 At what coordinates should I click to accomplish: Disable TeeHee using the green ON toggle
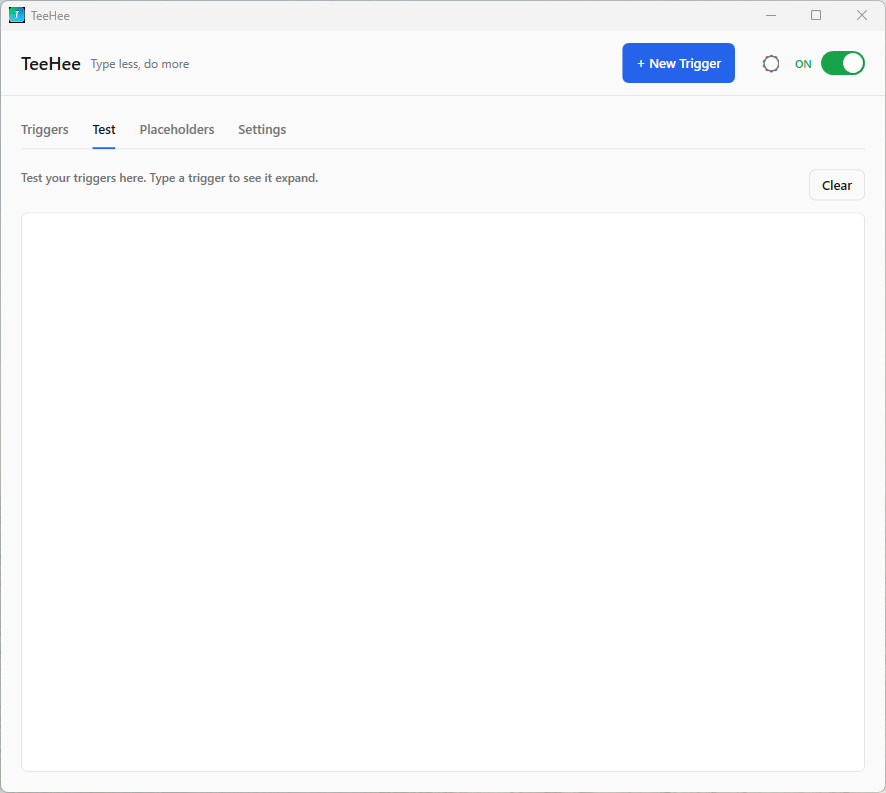[x=842, y=62]
